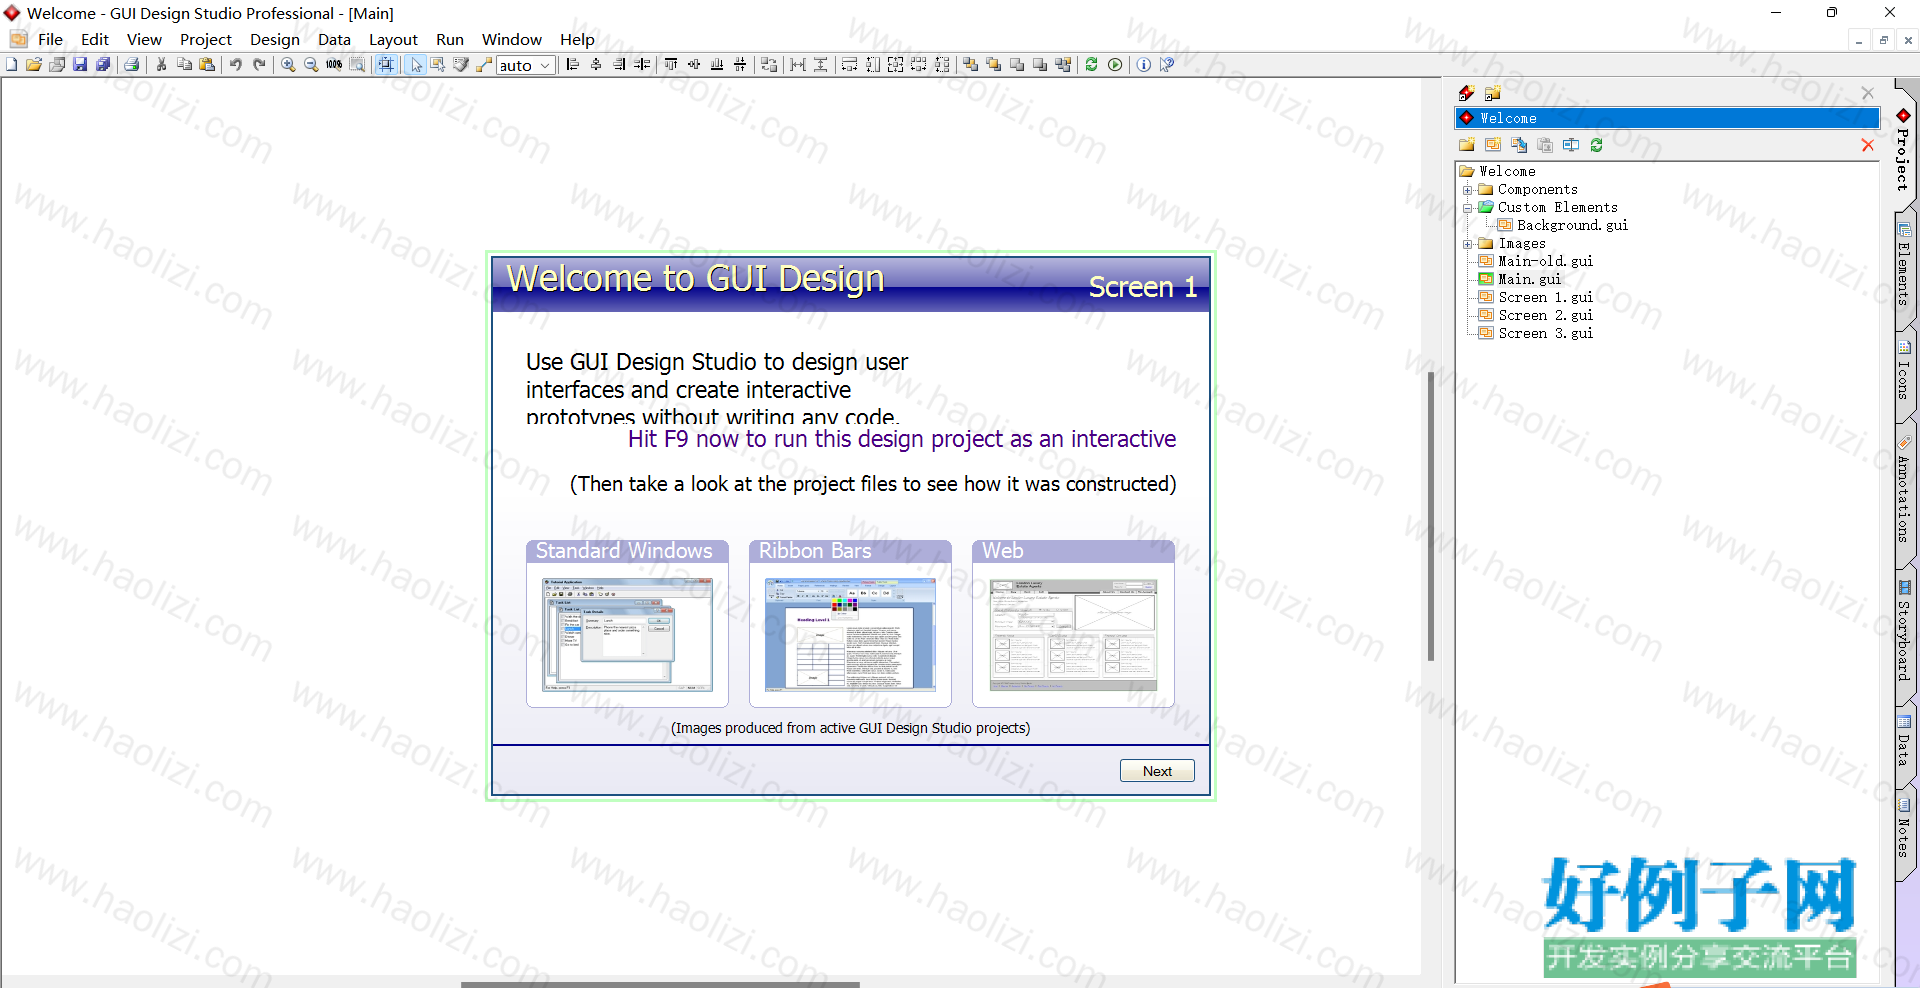Switch to the Data side tab
This screenshot has width=1920, height=988.
1905,744
